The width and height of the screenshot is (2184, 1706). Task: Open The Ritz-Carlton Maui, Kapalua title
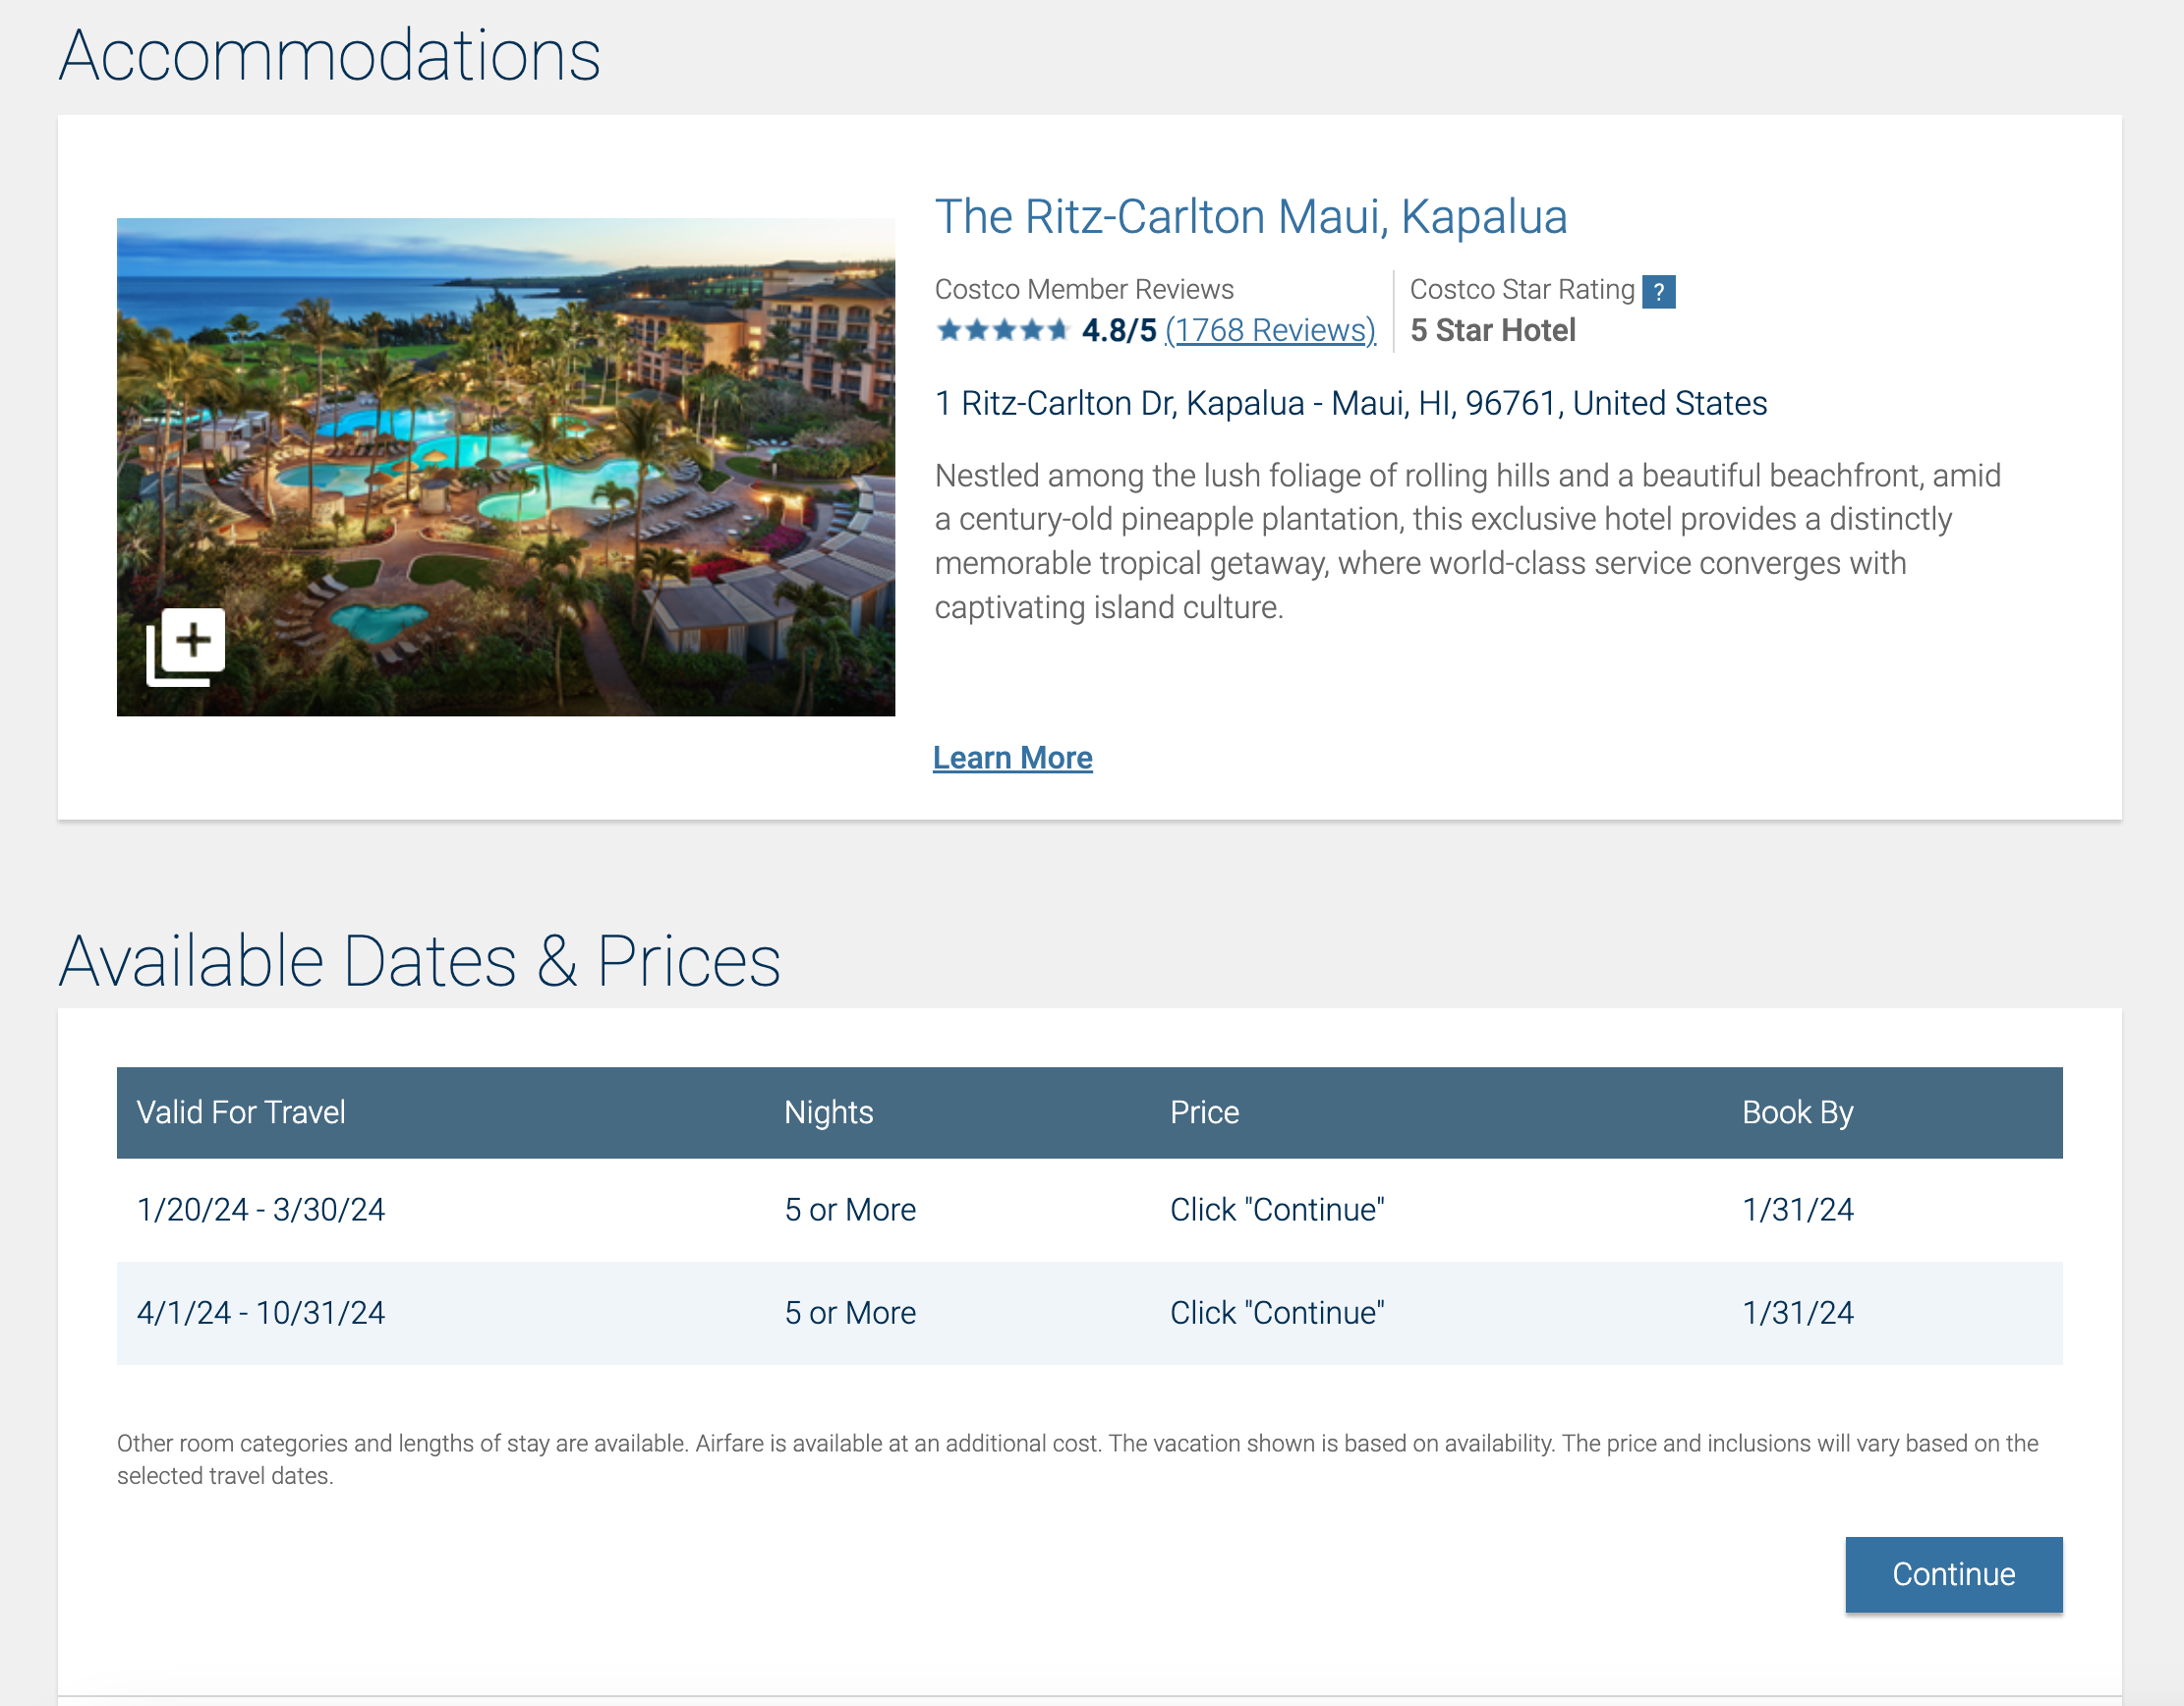tap(1250, 217)
